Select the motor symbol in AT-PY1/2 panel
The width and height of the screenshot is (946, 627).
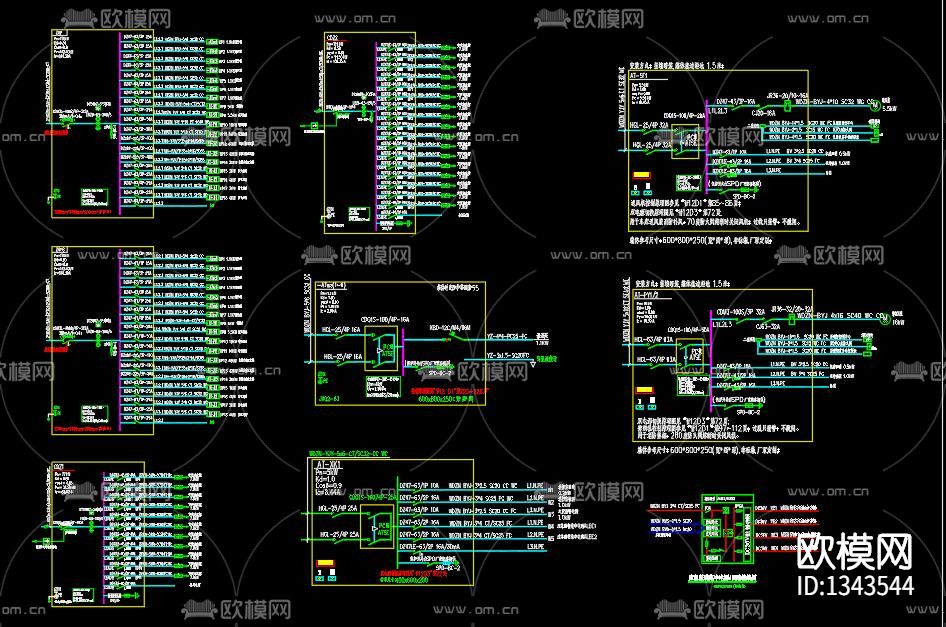[884, 320]
